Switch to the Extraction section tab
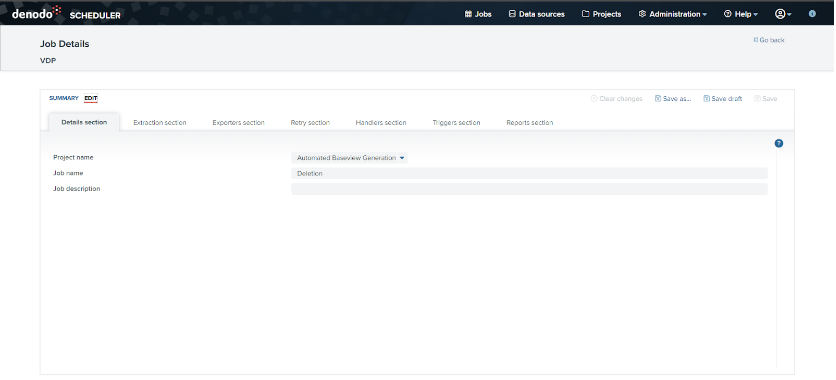Image resolution: width=836 pixels, height=380 pixels. coord(160,123)
